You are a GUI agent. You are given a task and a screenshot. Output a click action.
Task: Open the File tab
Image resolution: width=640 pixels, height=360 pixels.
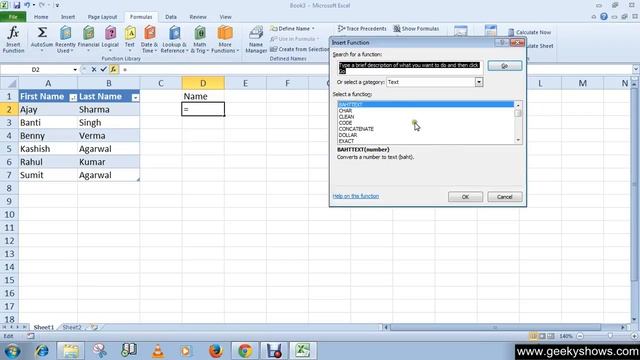(13, 17)
